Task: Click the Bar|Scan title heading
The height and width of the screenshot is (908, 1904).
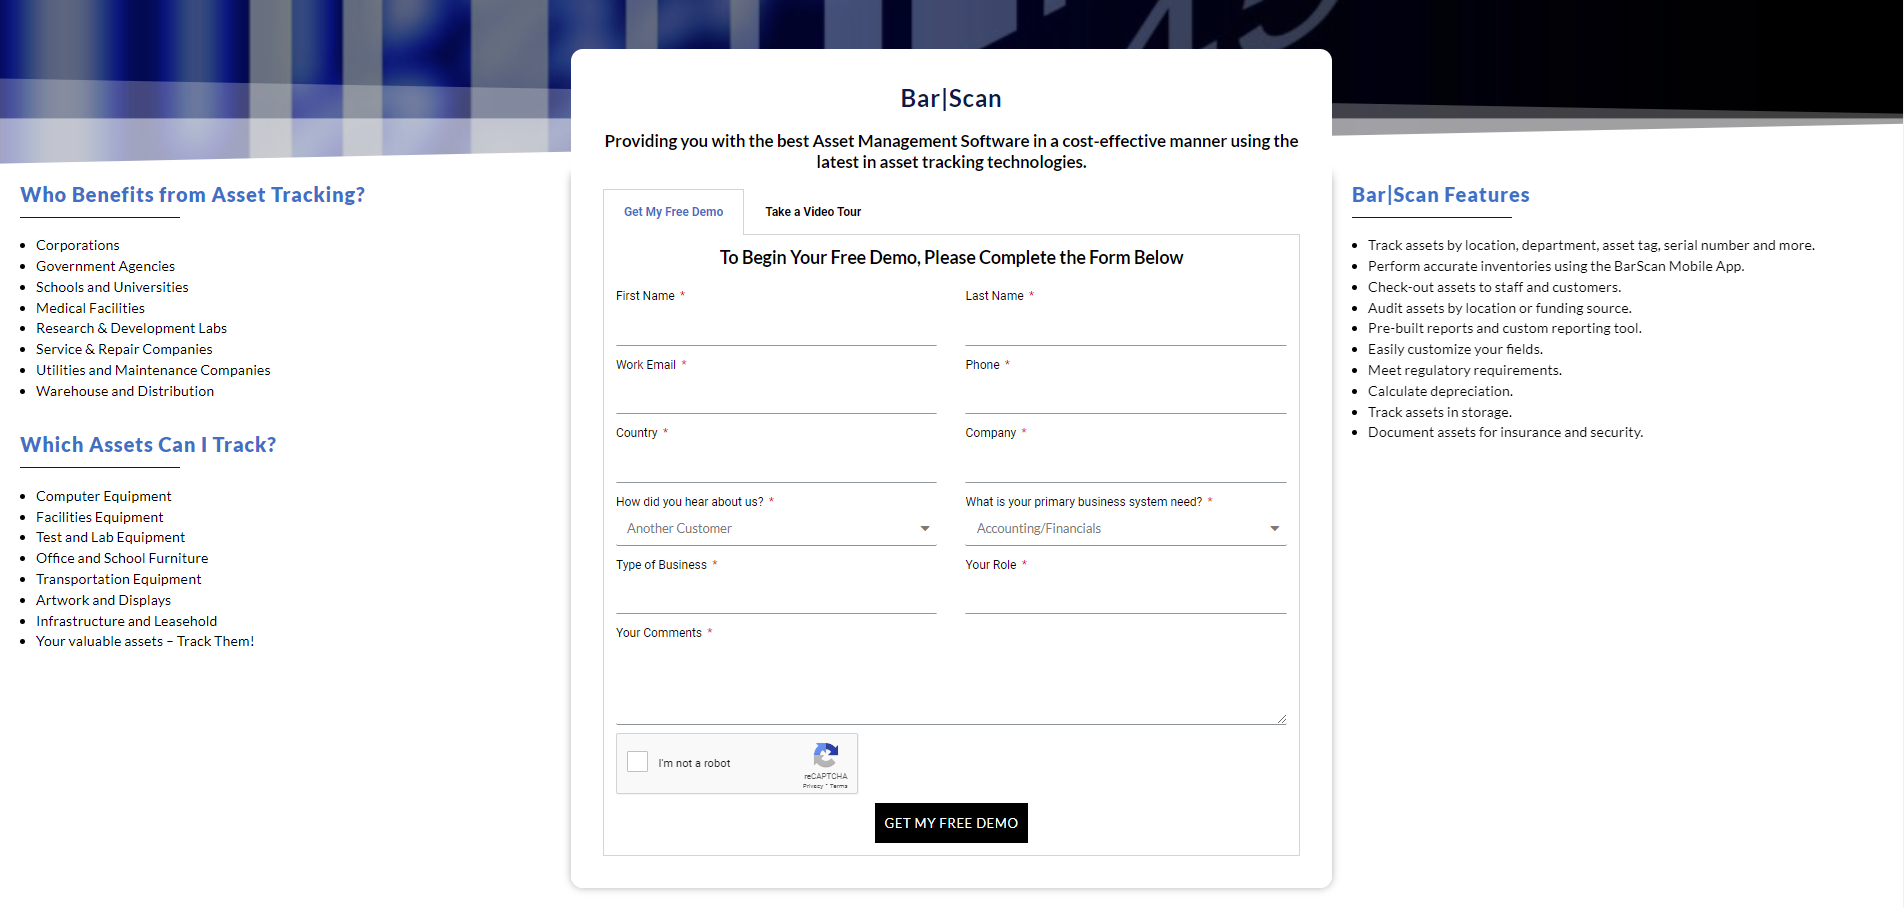Action: [951, 98]
